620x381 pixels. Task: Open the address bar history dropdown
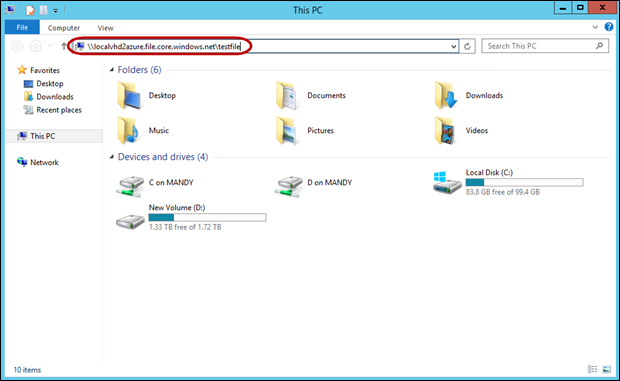(454, 47)
